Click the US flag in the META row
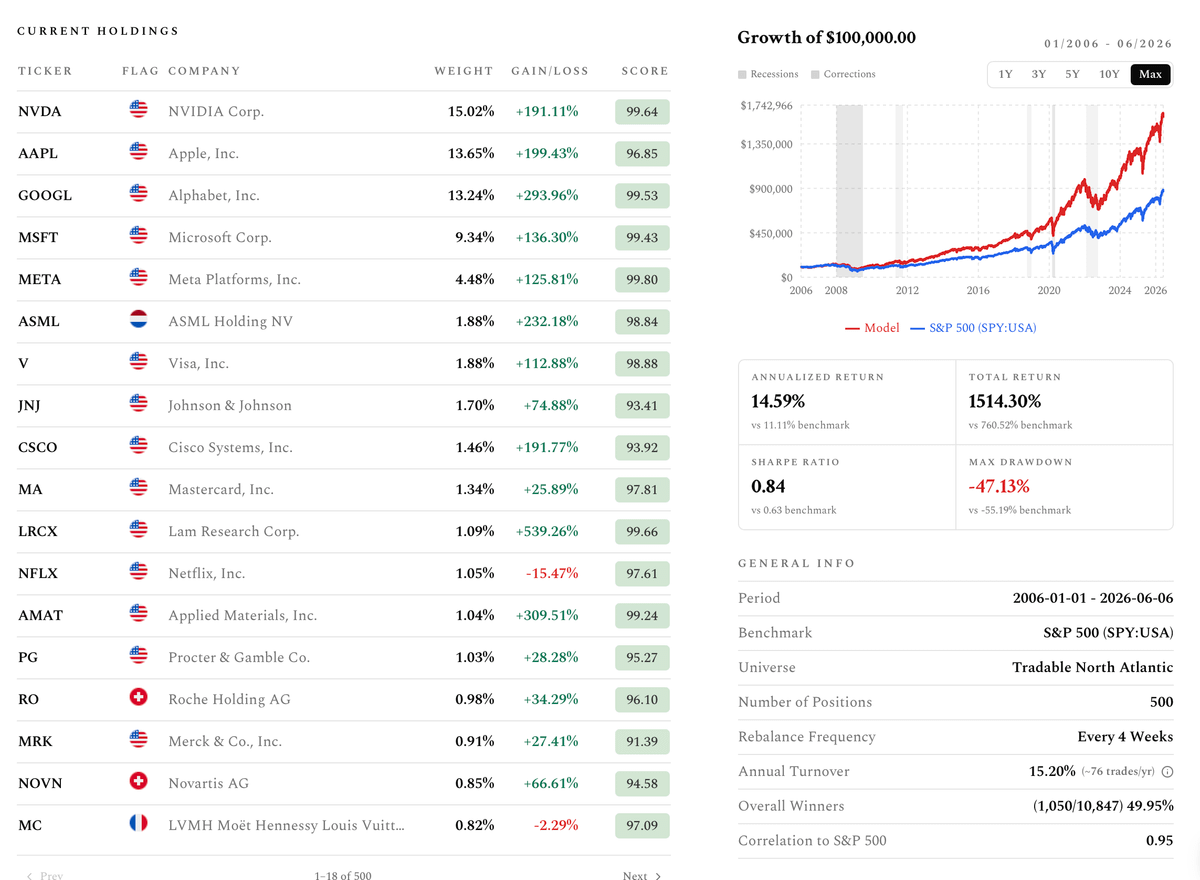 click(139, 278)
